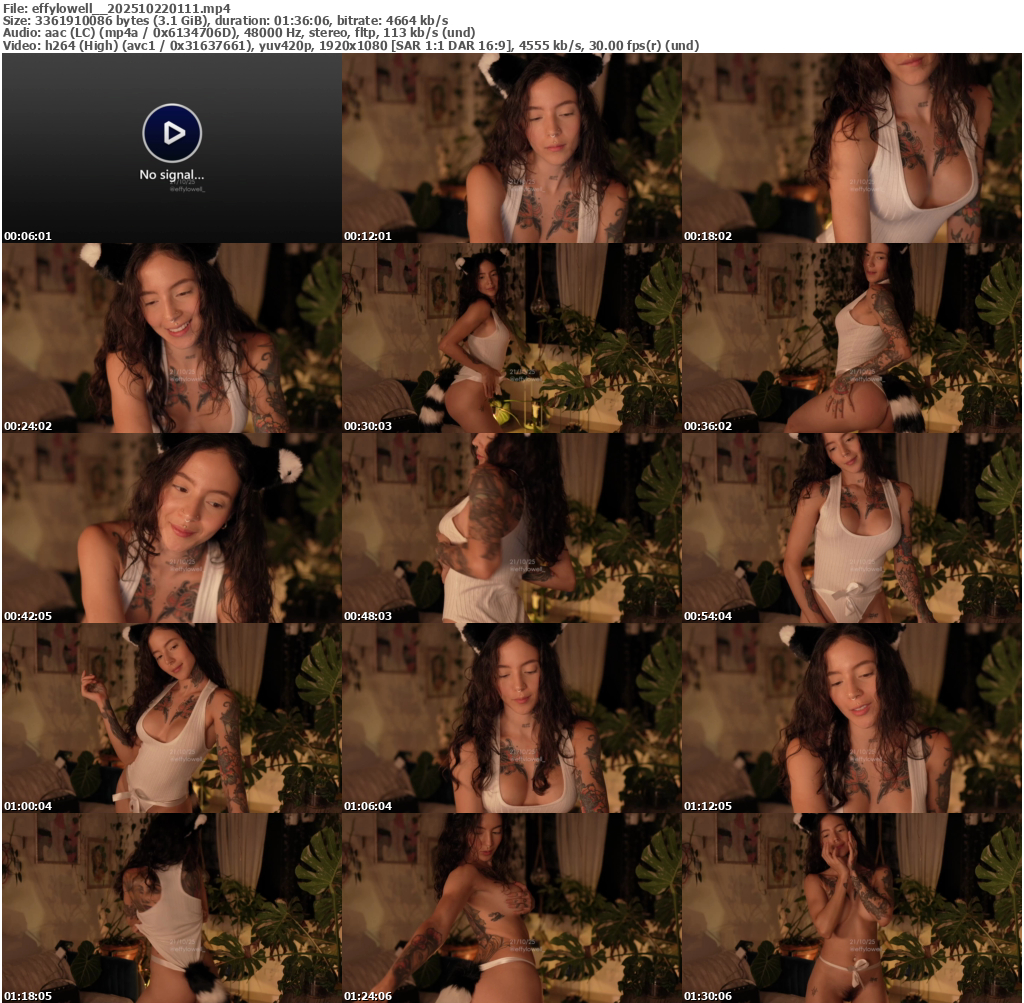Screen dimensions: 1024x1003
Task: Click the Size and duration info line
Action: coord(225,20)
